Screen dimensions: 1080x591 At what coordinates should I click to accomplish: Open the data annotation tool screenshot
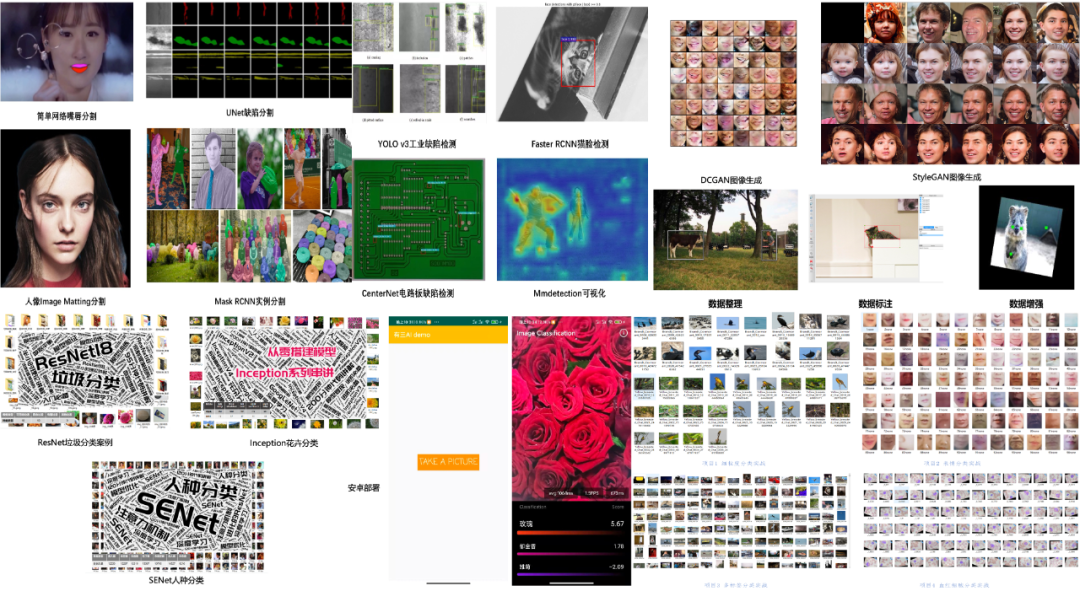pyautogui.click(x=877, y=238)
